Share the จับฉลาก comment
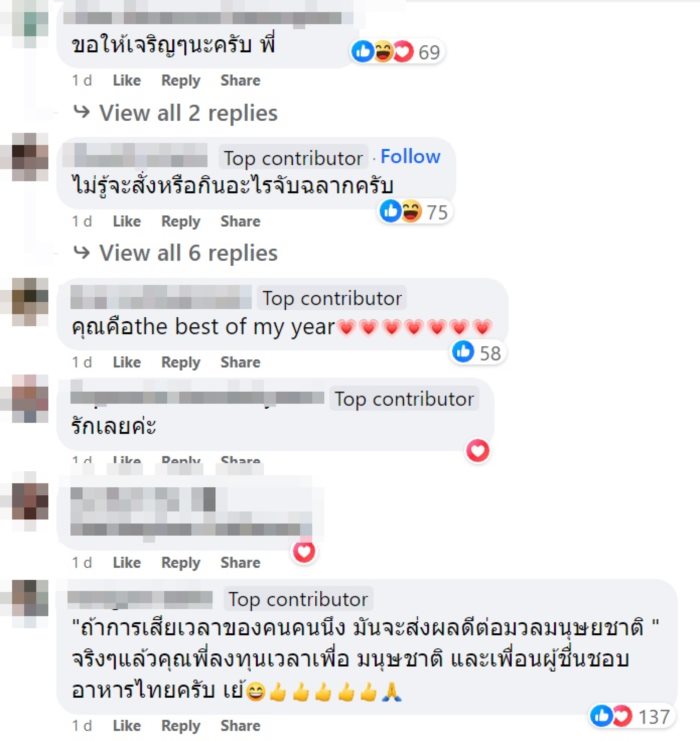This screenshot has width=700, height=741. pyautogui.click(x=240, y=221)
